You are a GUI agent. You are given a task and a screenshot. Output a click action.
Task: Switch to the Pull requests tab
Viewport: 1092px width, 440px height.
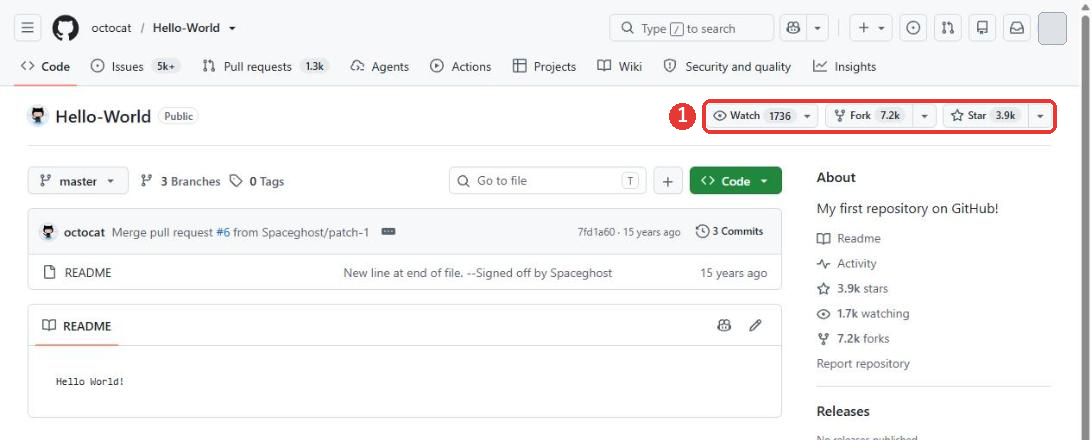pyautogui.click(x=265, y=67)
